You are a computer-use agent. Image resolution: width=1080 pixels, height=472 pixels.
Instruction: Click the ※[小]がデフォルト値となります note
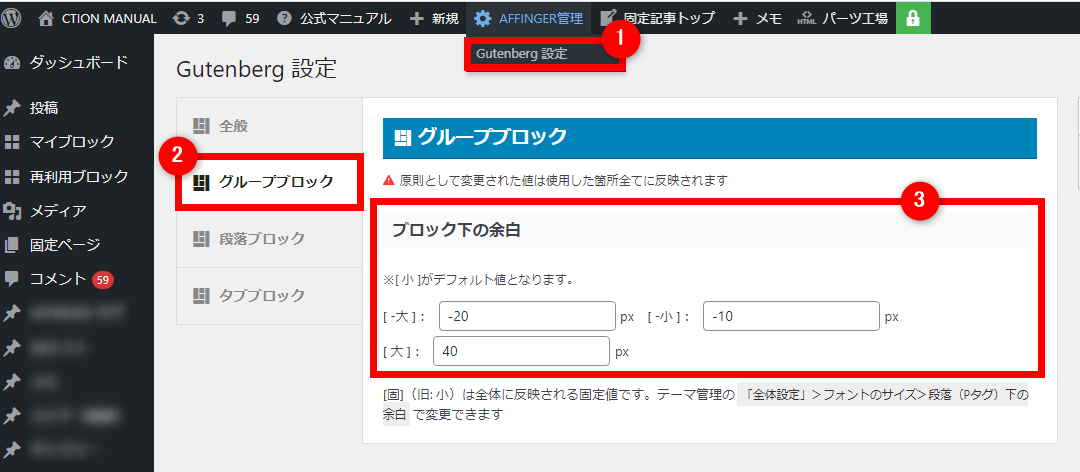click(x=479, y=280)
